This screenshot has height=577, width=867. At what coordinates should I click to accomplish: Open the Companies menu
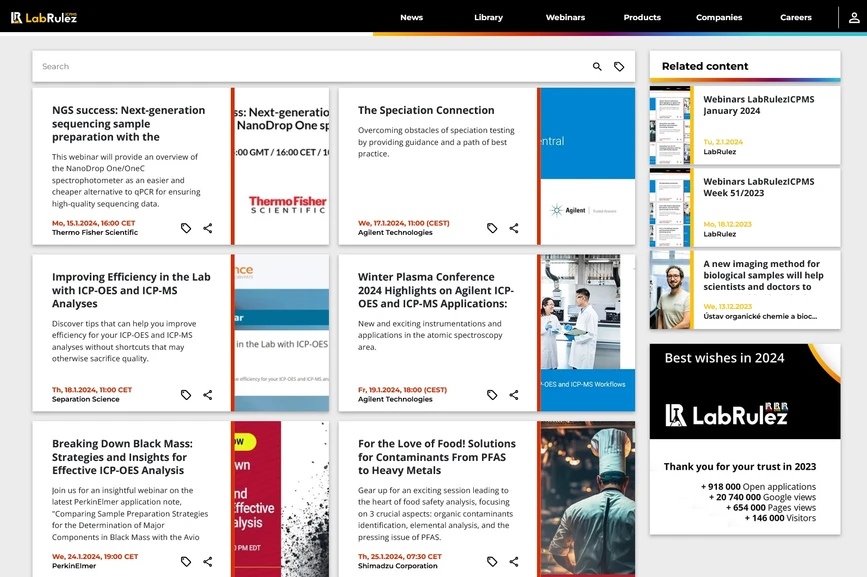[x=719, y=17]
